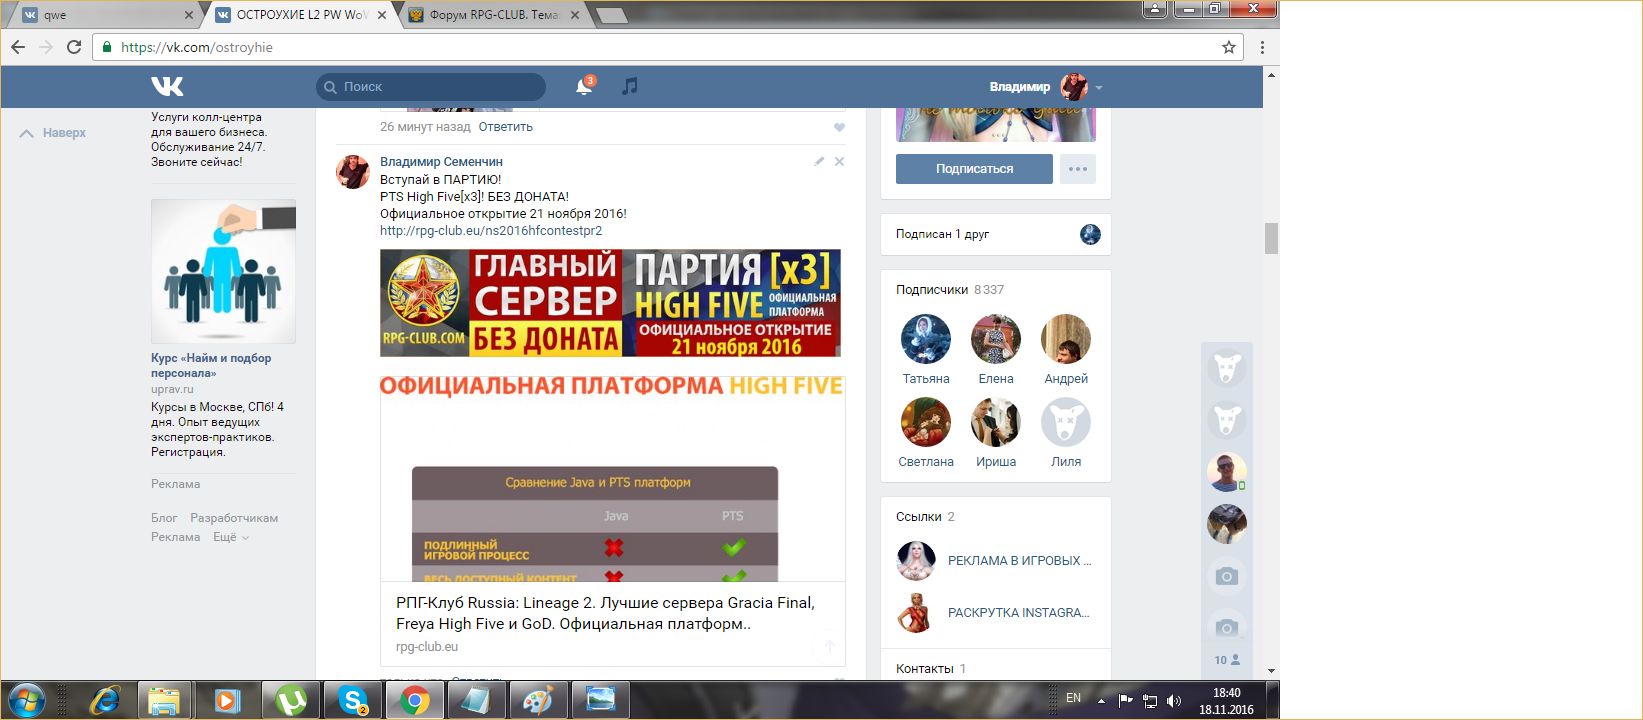The height and width of the screenshot is (720, 1643).
Task: Open the Windows Start menu
Action: 26,699
